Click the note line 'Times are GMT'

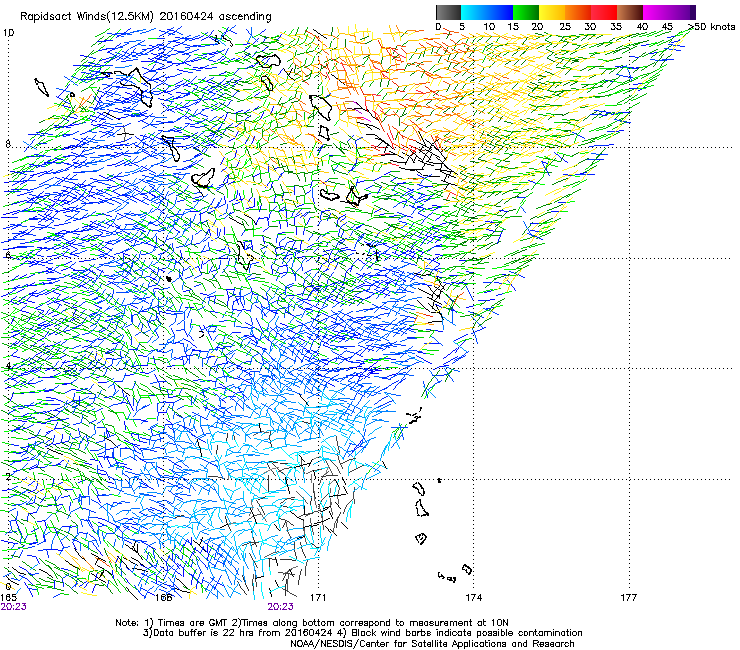coord(192,623)
